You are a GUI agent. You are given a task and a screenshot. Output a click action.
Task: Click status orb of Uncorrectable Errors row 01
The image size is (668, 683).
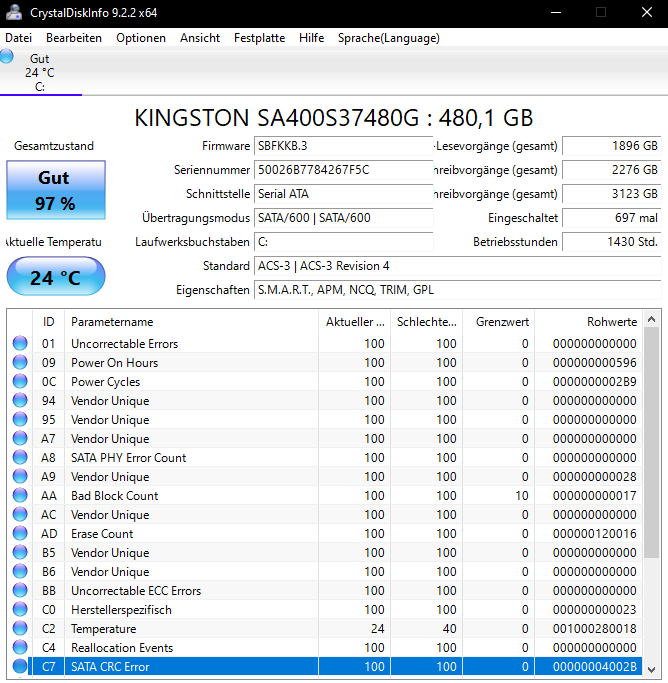(20, 343)
